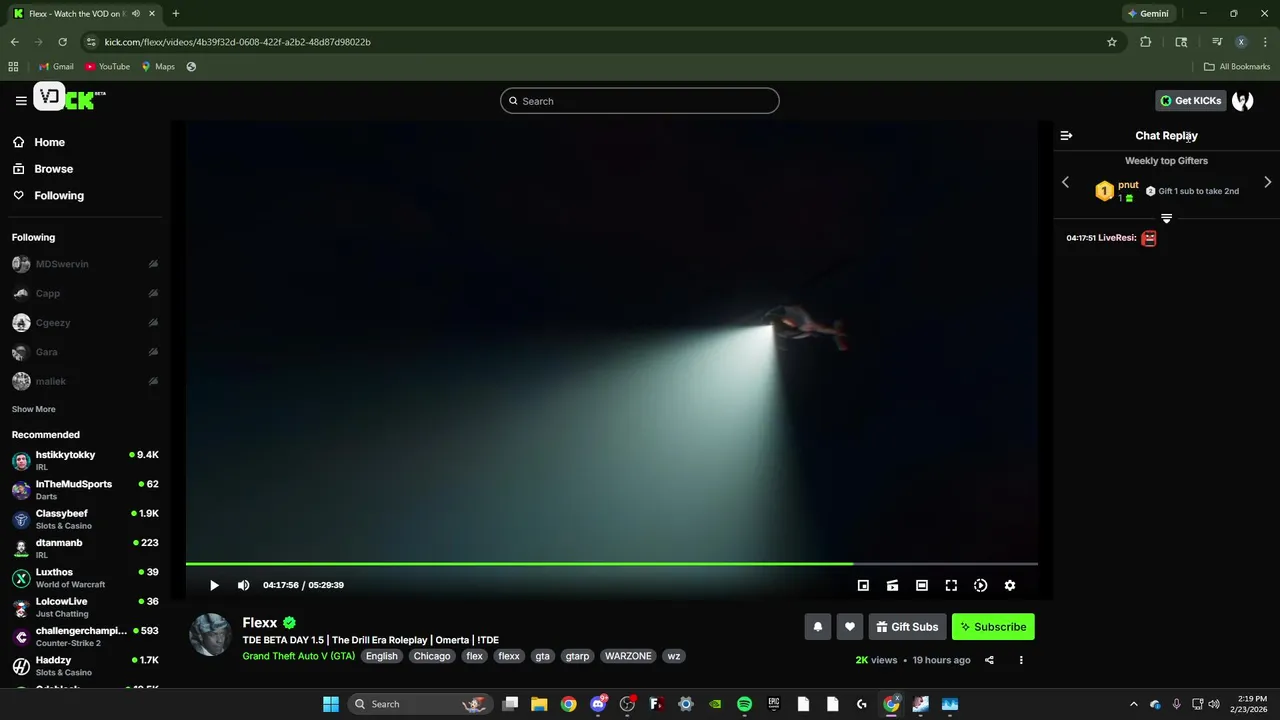Open YouTube bookmark
The width and height of the screenshot is (1280, 720).
click(x=107, y=67)
